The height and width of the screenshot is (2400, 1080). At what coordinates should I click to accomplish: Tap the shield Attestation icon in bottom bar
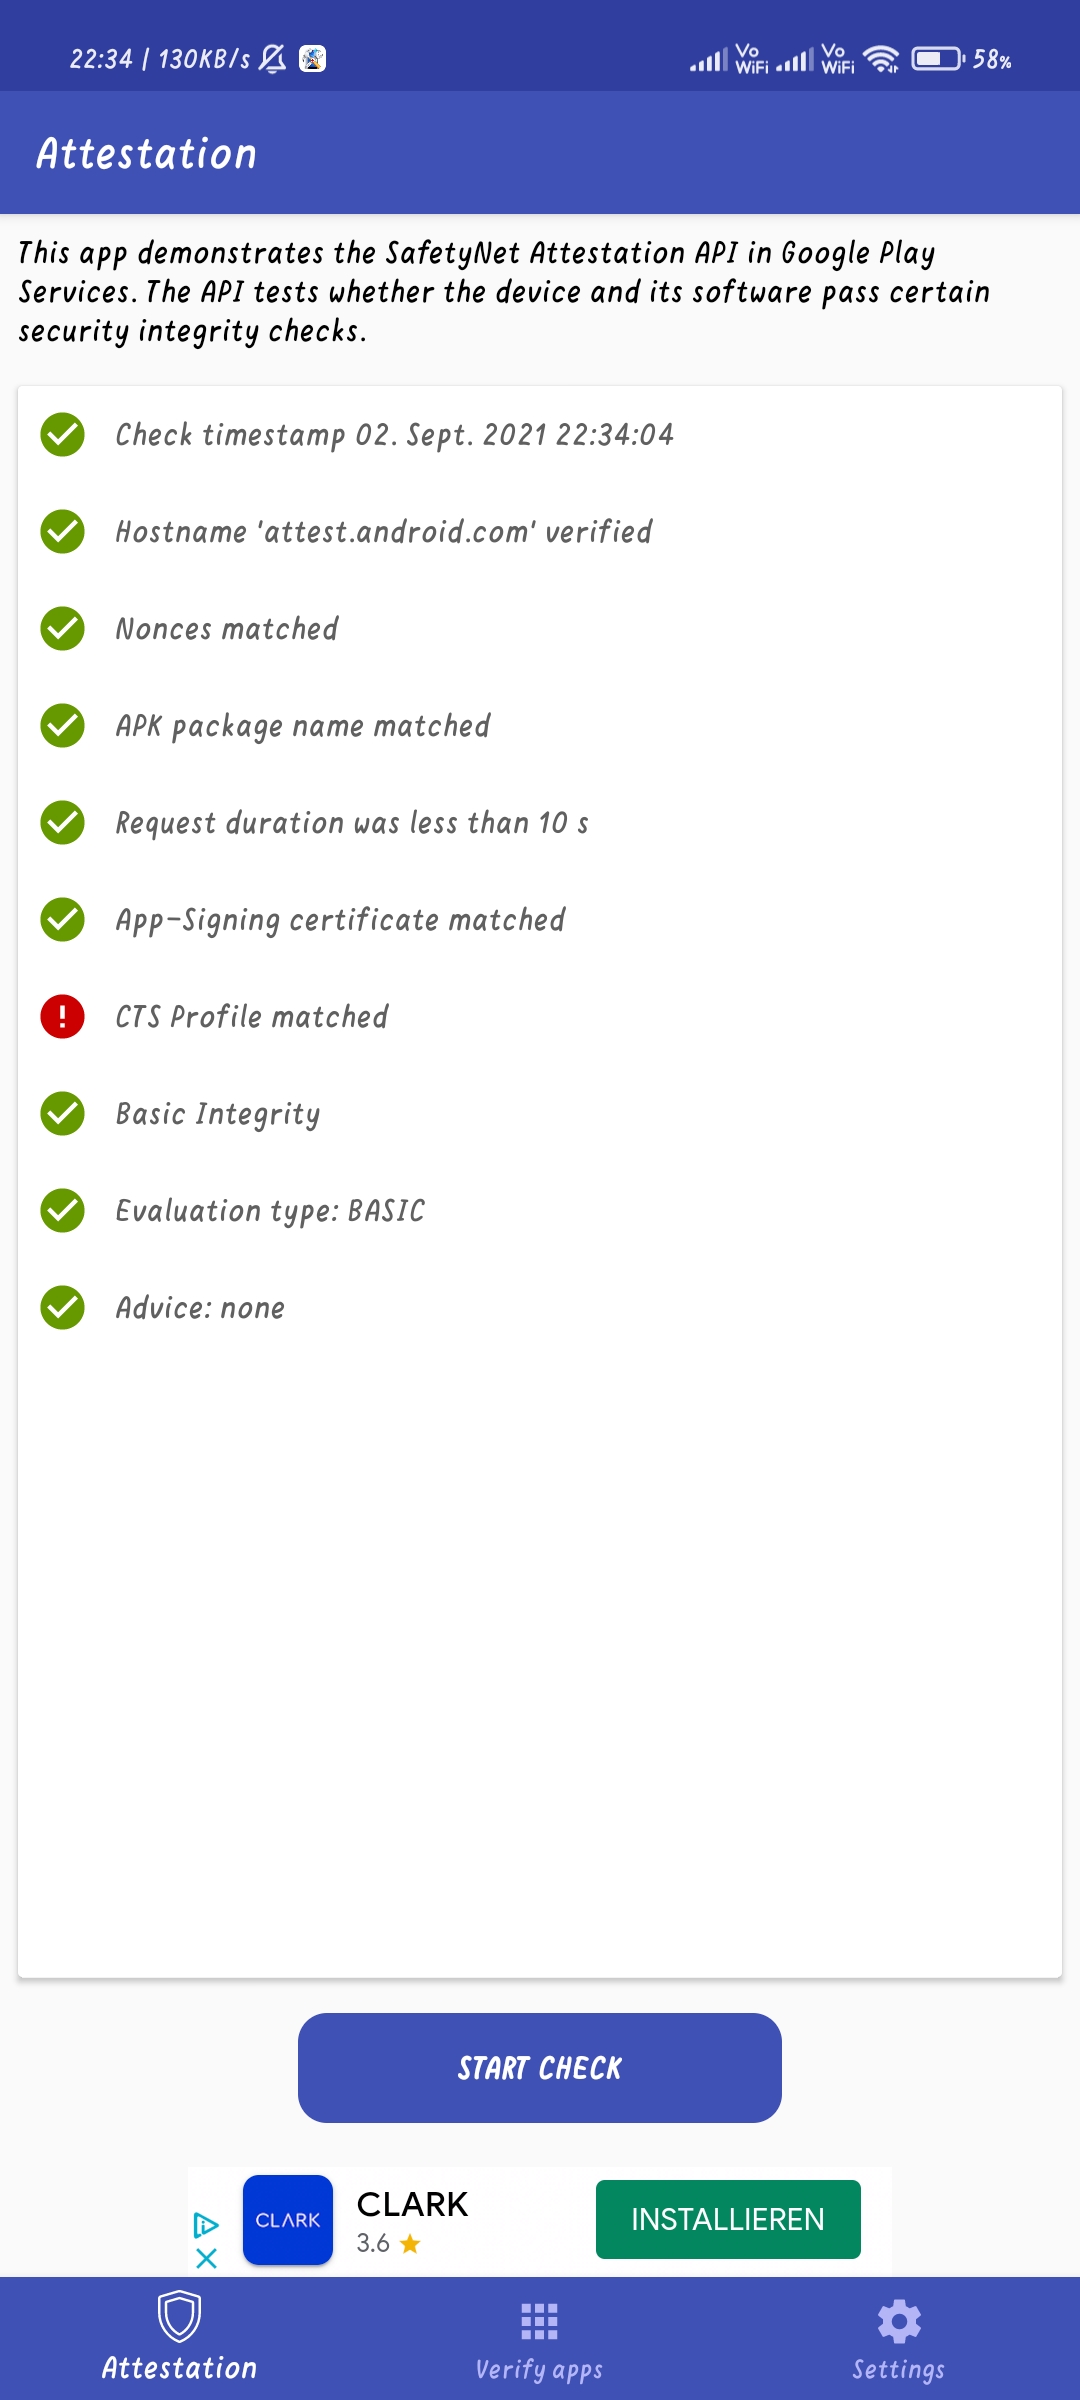(180, 2317)
